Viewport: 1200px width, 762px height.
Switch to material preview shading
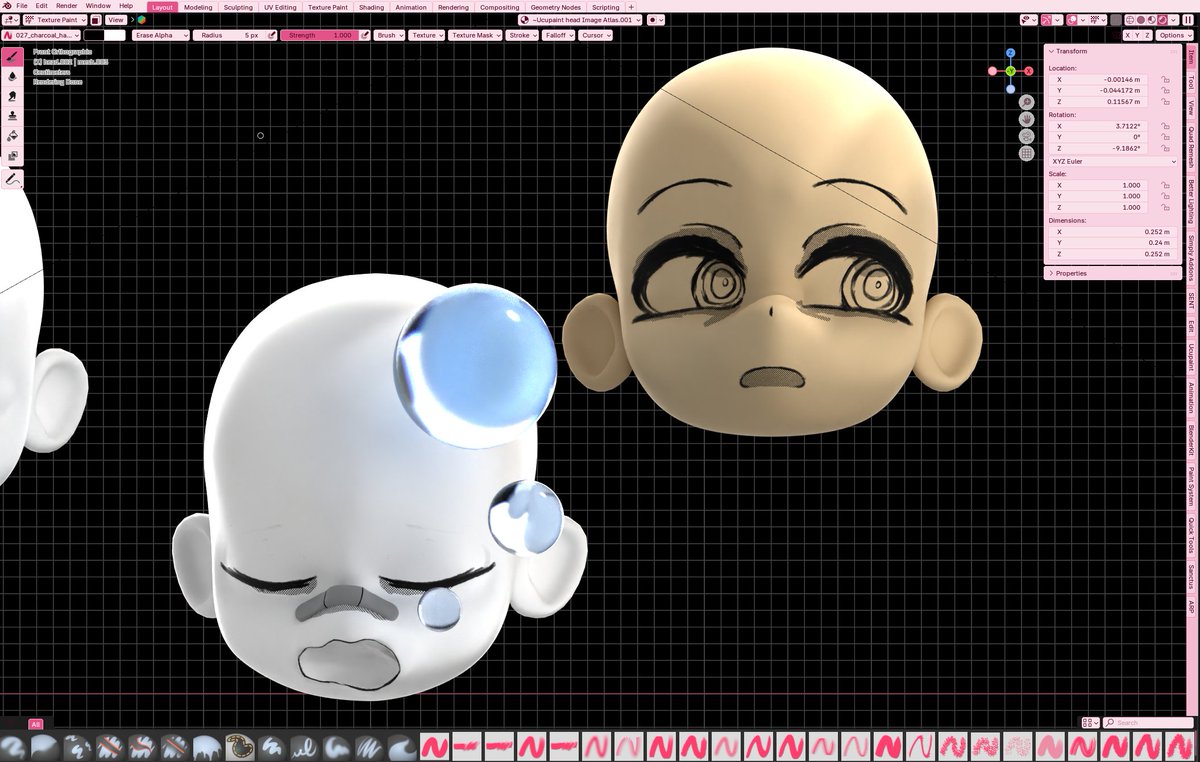1151,19
